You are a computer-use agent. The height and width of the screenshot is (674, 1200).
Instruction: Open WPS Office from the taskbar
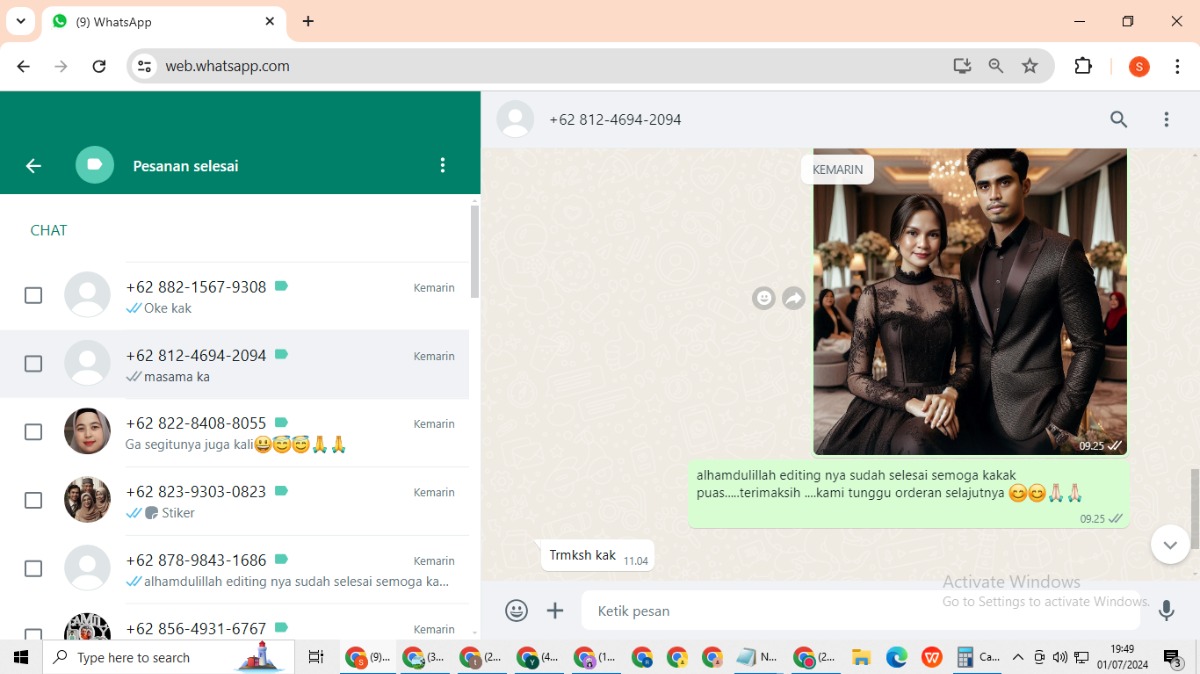(x=932, y=657)
